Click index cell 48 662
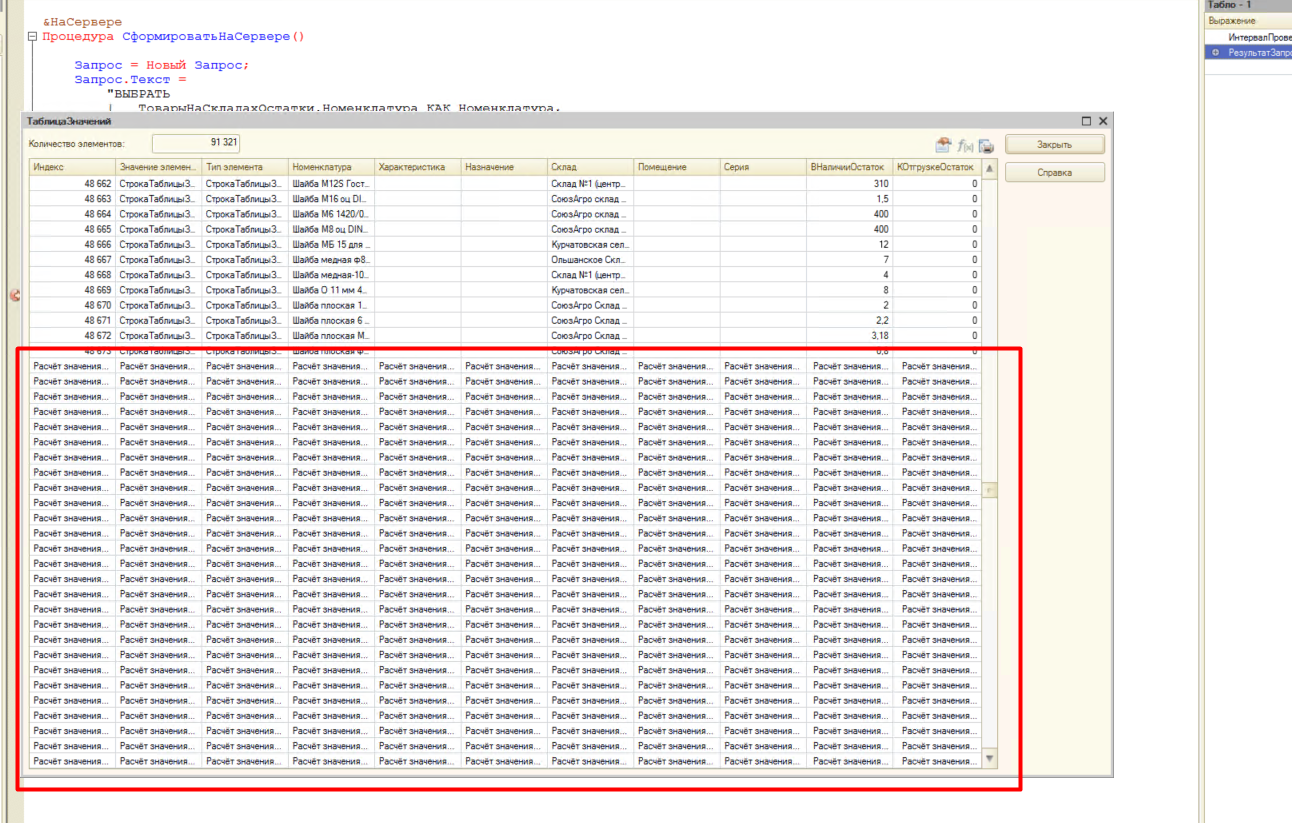 pos(72,184)
